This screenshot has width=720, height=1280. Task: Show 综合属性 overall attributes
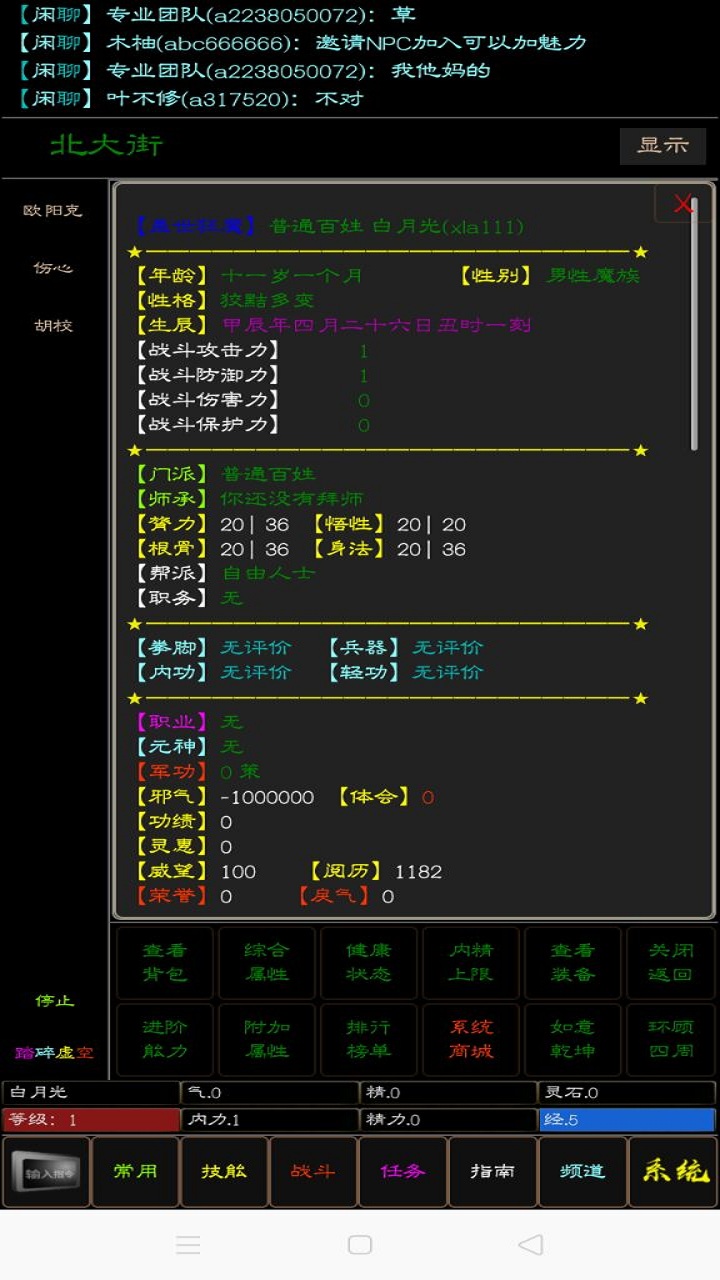tap(267, 962)
